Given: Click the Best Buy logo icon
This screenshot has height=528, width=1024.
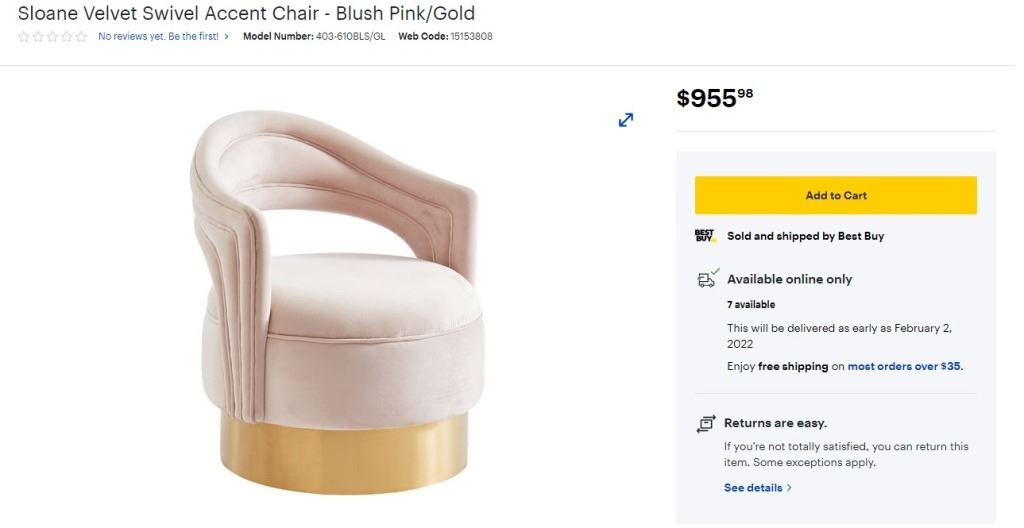Looking at the screenshot, I should (705, 236).
